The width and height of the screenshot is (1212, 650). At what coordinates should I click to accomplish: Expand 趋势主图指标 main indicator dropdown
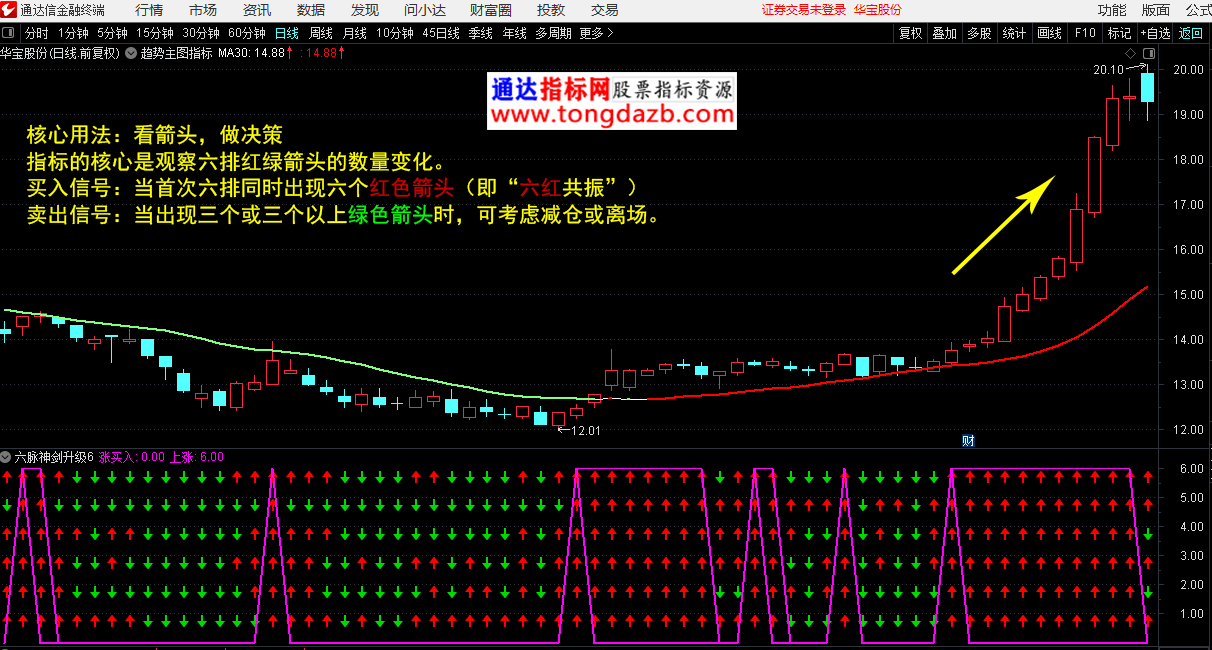(131, 53)
